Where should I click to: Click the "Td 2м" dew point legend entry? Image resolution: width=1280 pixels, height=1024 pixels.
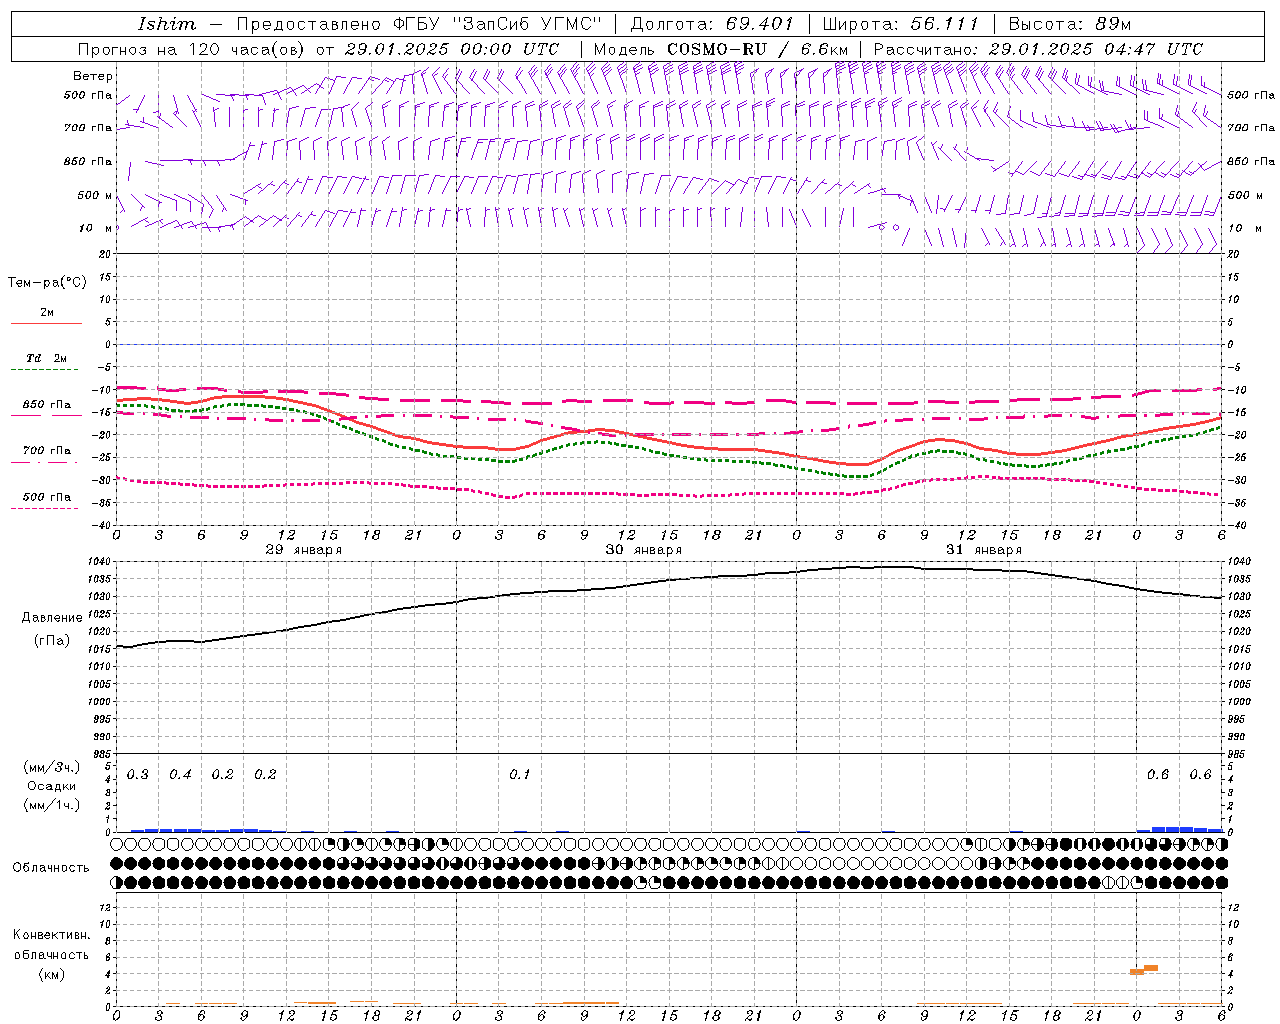click(x=46, y=358)
